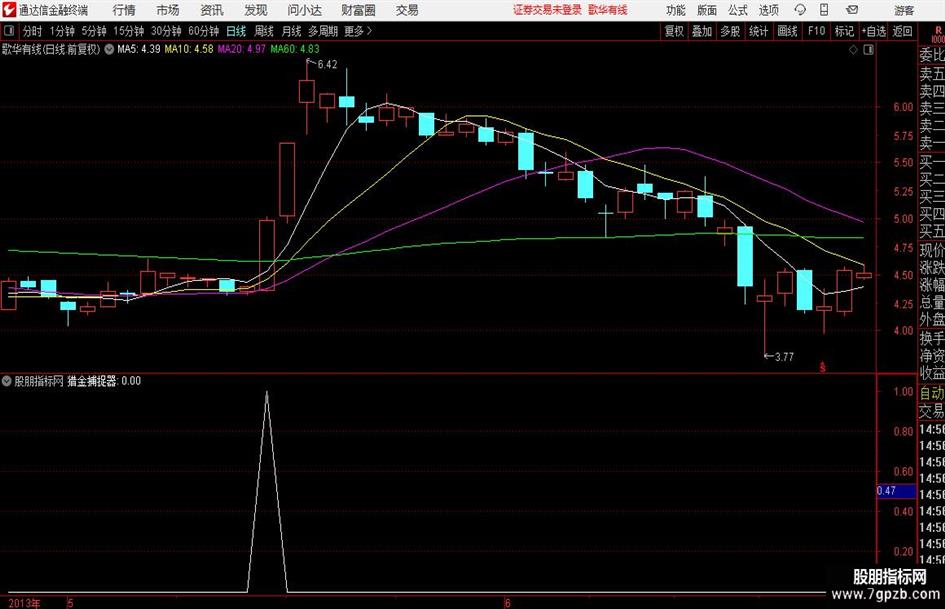945x609 pixels.
Task: Switch to the 周线 weekly tab
Action: tap(264, 31)
